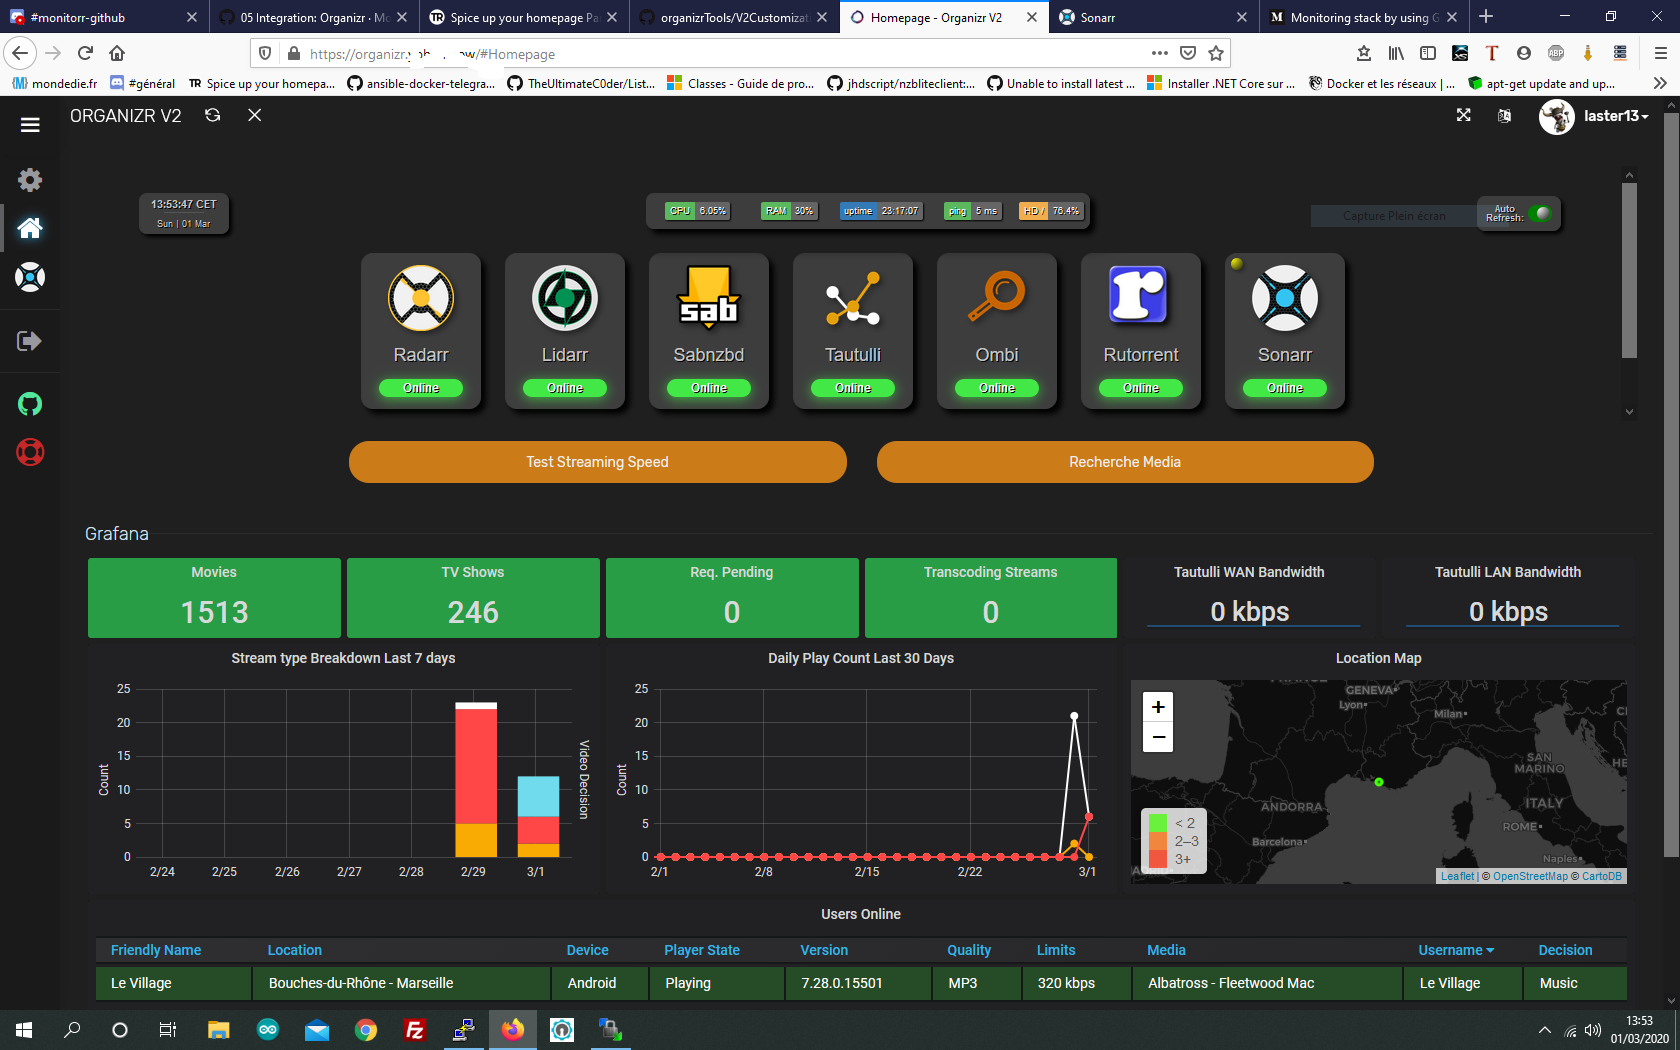Click the Test Streaming Speed button
The width and height of the screenshot is (1680, 1050).
(597, 462)
